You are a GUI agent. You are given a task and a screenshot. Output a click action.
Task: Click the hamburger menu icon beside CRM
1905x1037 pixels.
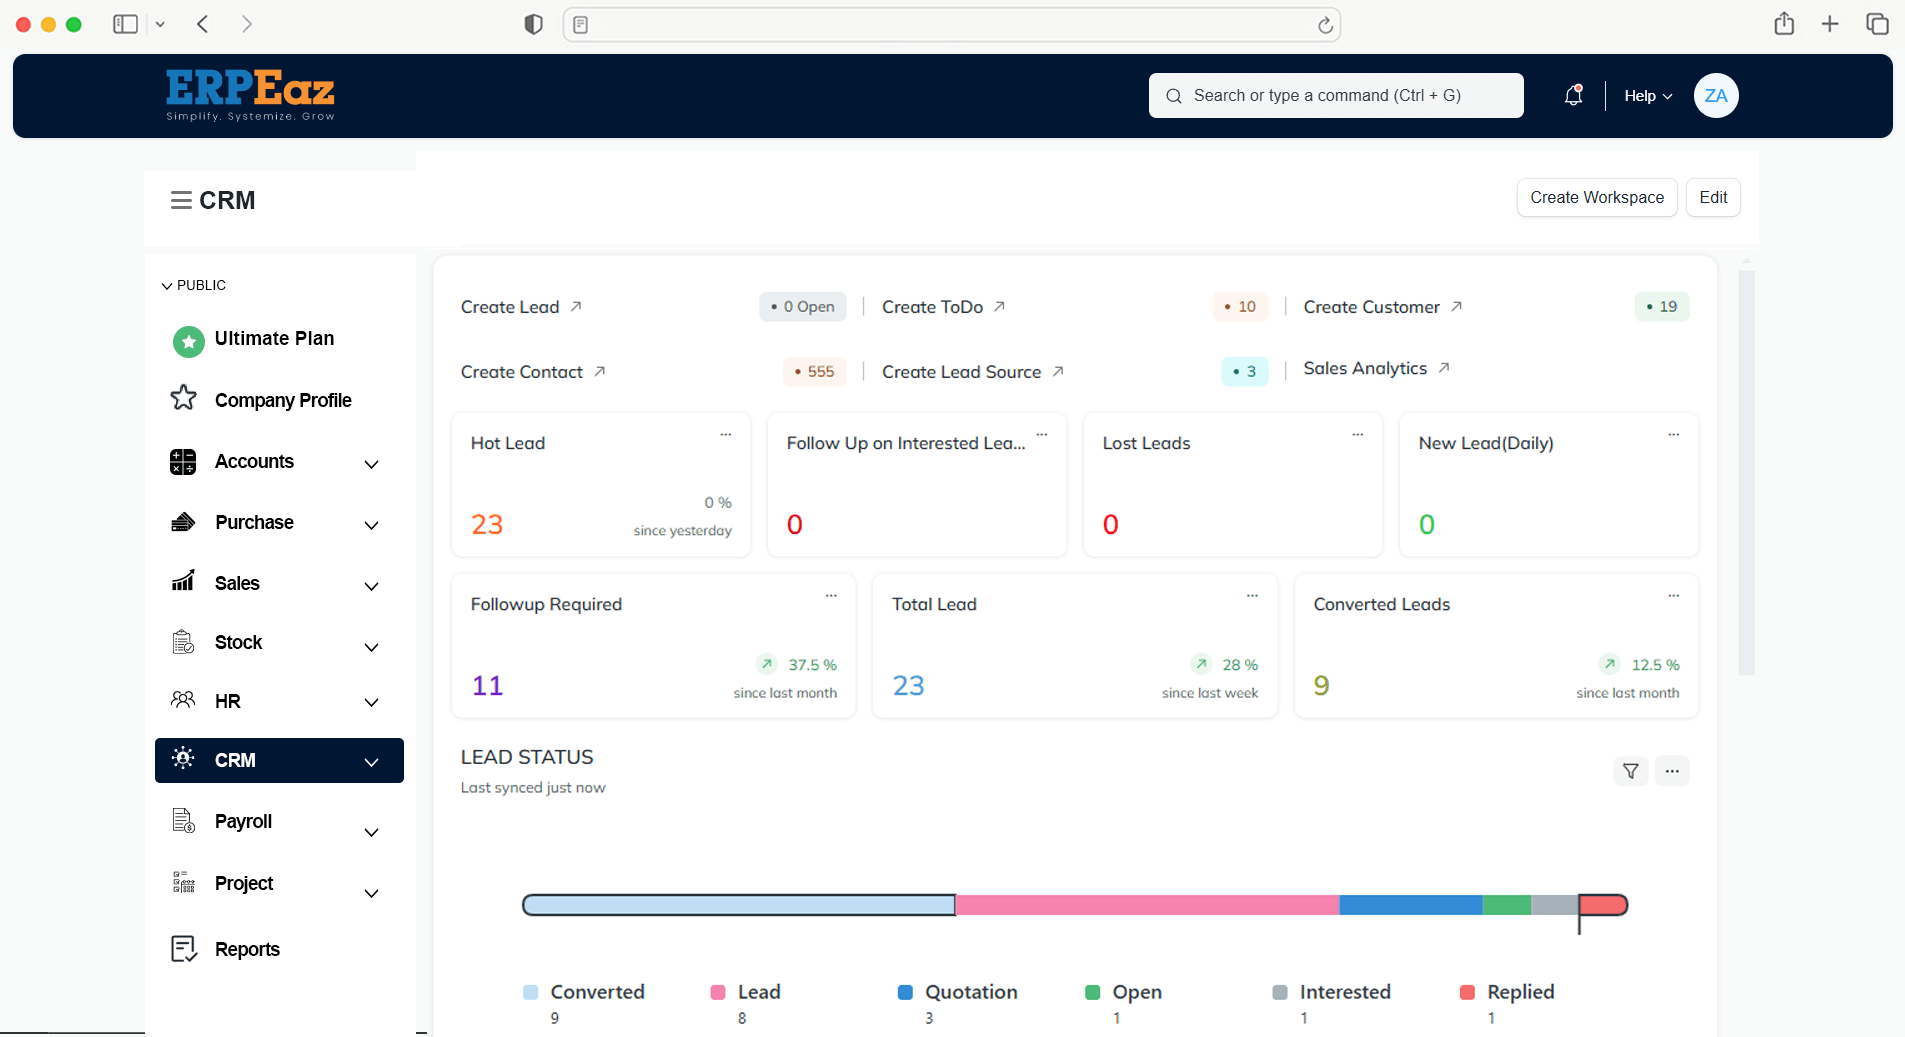[181, 201]
